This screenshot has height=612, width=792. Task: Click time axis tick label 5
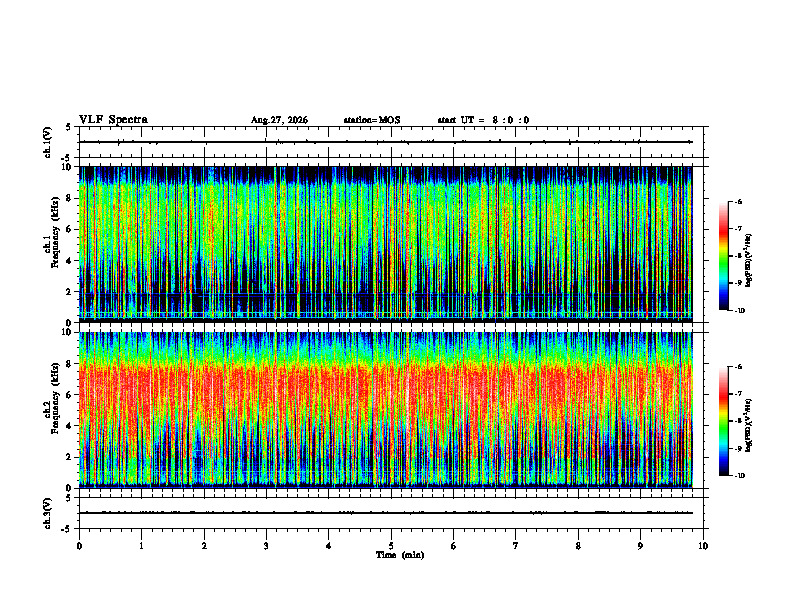pos(391,546)
